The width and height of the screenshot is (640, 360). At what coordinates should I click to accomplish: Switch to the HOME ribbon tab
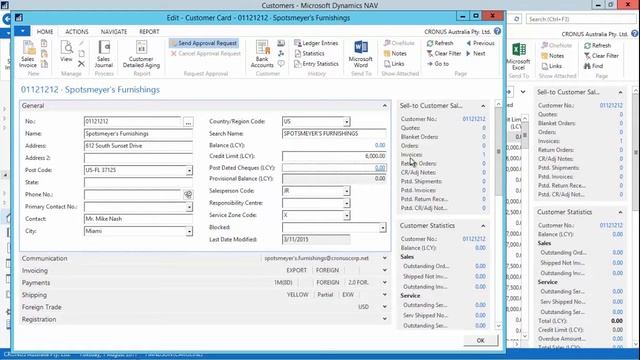(45, 31)
